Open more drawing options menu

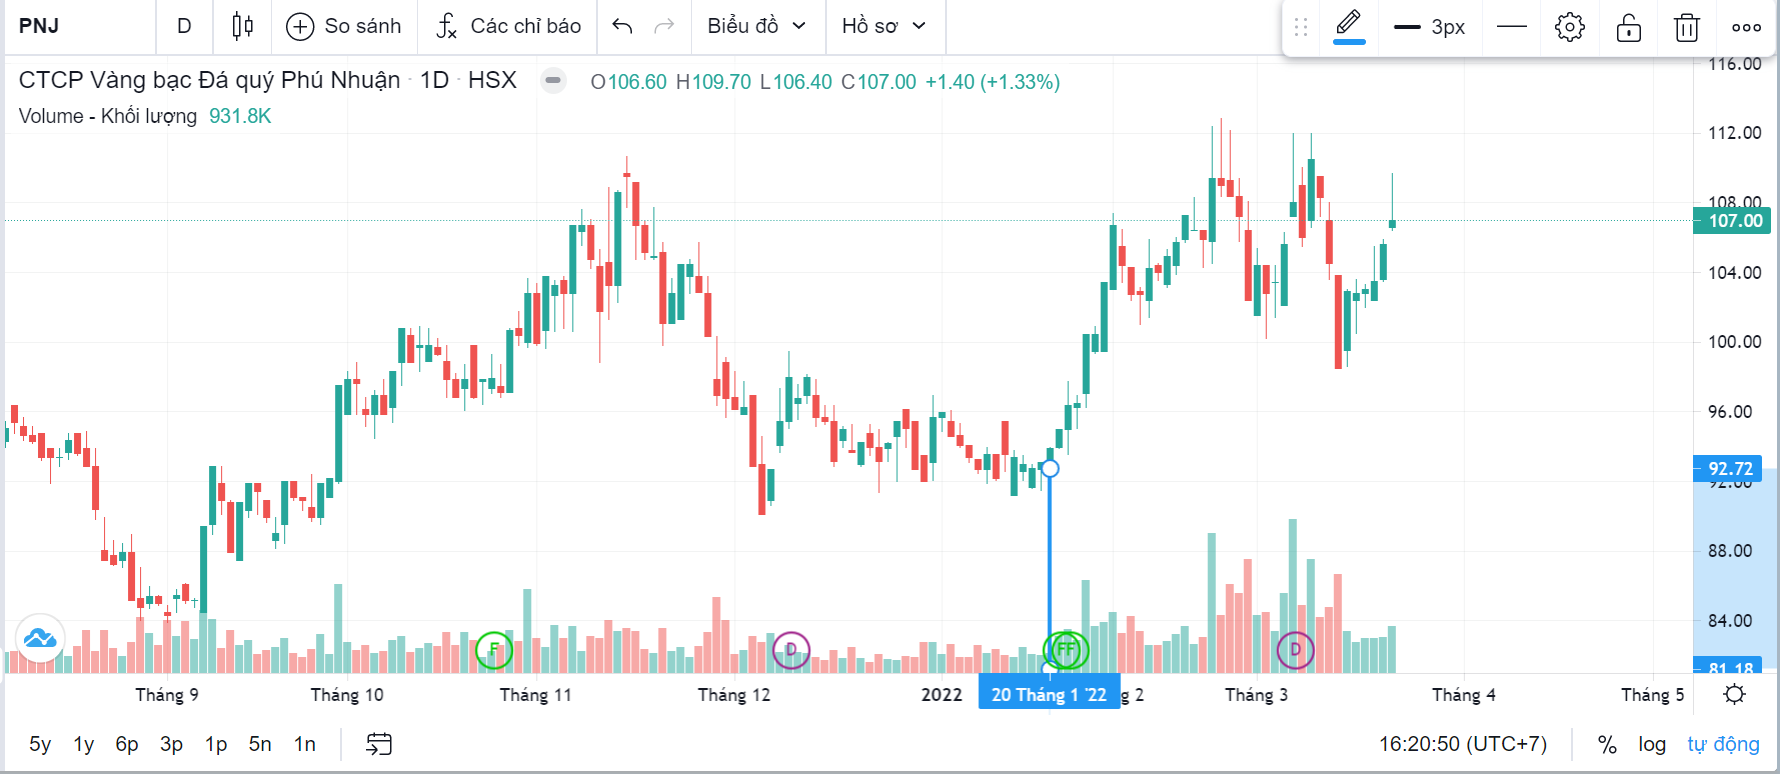tap(1746, 27)
